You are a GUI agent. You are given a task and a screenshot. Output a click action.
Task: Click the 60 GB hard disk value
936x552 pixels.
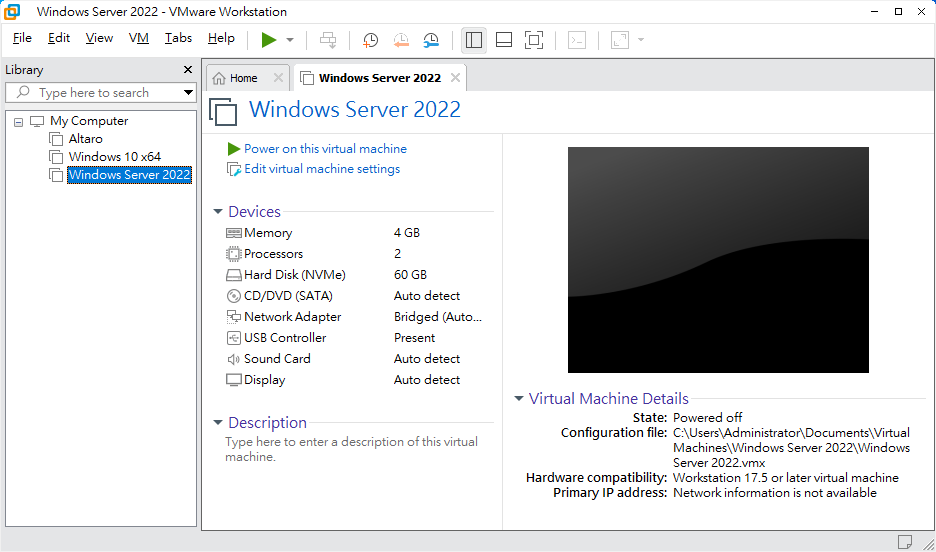coord(410,275)
